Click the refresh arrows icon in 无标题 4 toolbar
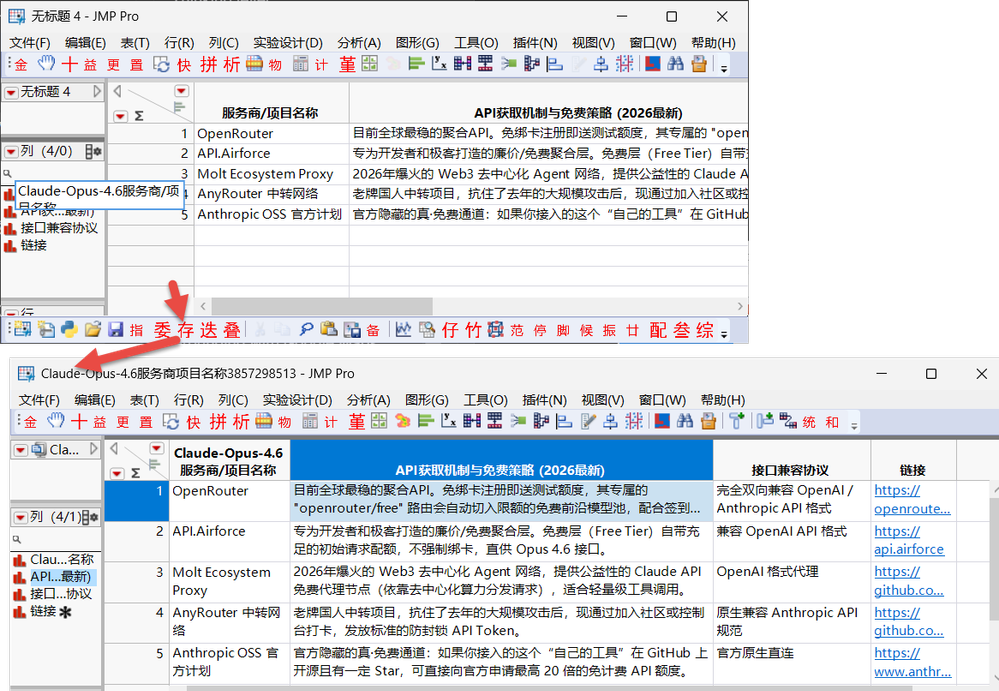The width and height of the screenshot is (999, 691). pyautogui.click(x=162, y=64)
